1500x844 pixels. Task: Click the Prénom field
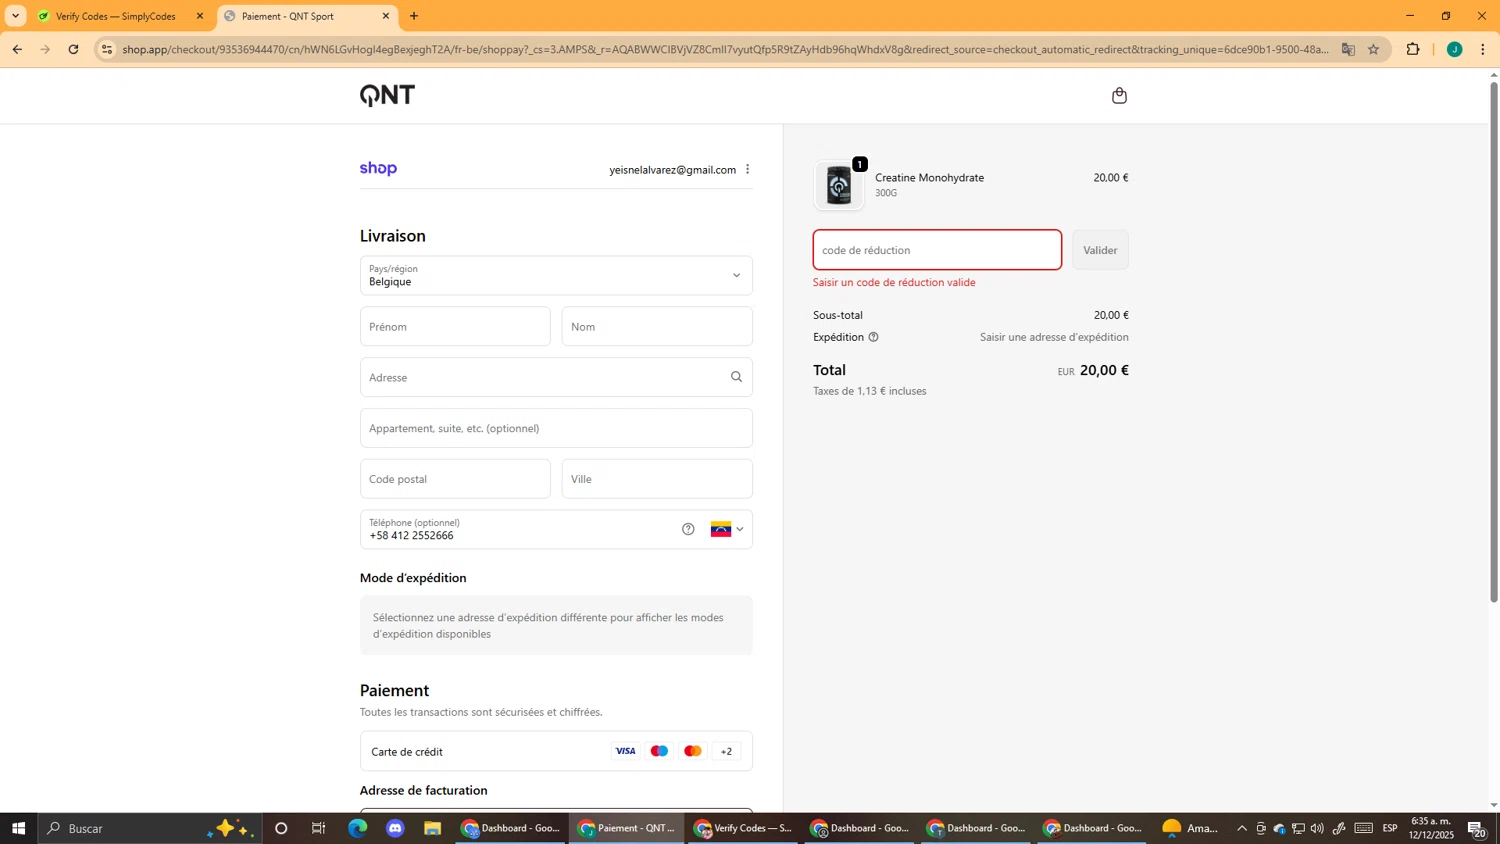coord(455,327)
